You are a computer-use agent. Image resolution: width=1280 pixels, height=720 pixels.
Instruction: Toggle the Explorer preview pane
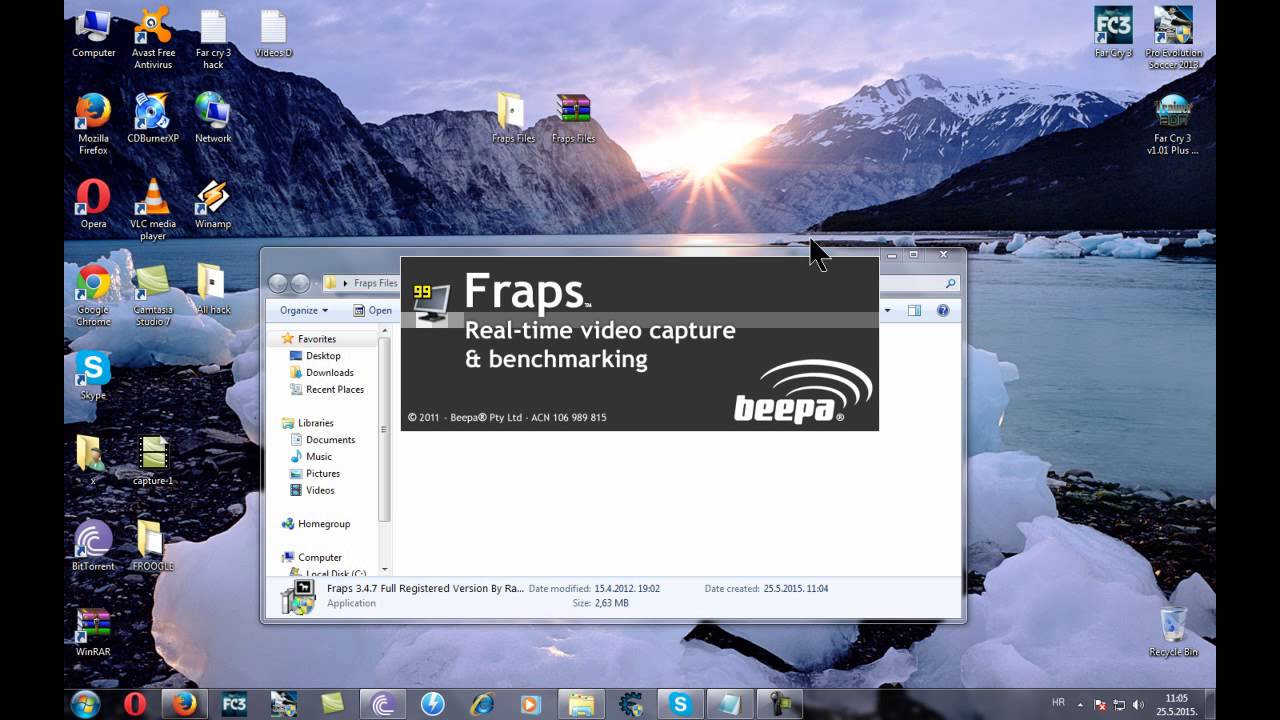click(914, 311)
